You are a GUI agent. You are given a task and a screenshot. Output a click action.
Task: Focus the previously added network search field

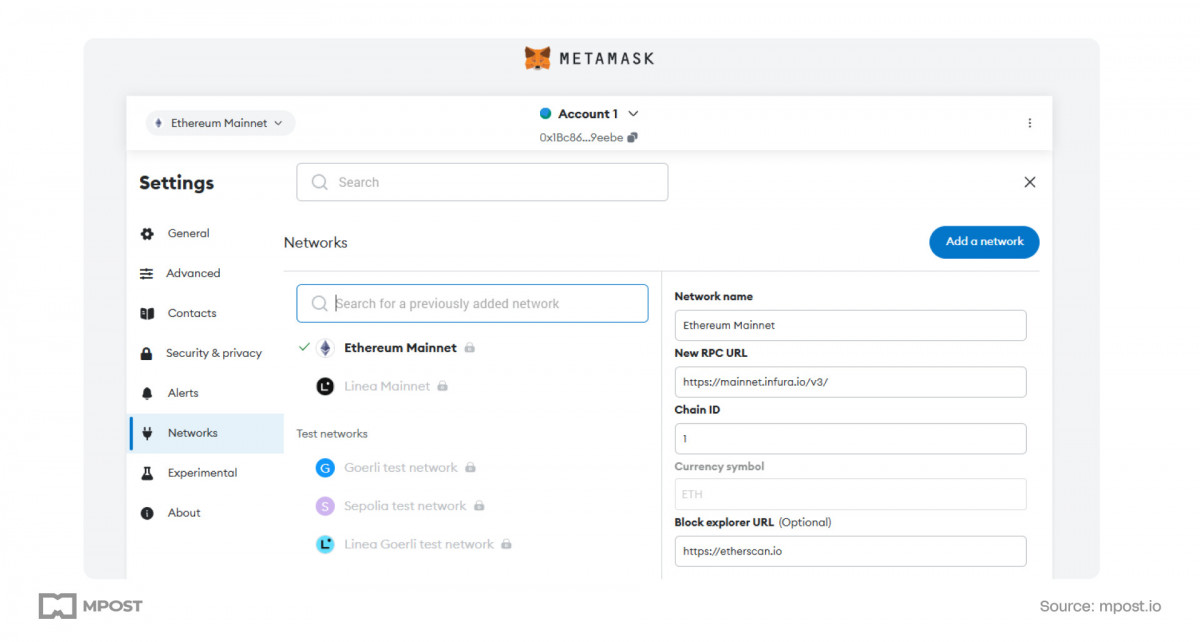[x=472, y=303]
